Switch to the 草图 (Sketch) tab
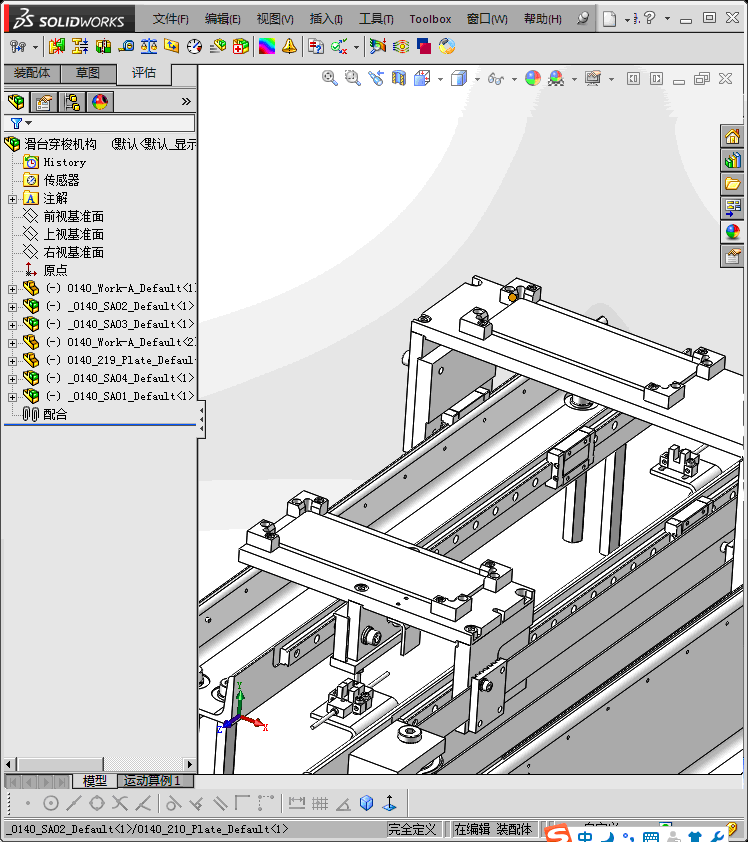748x842 pixels. [88, 73]
